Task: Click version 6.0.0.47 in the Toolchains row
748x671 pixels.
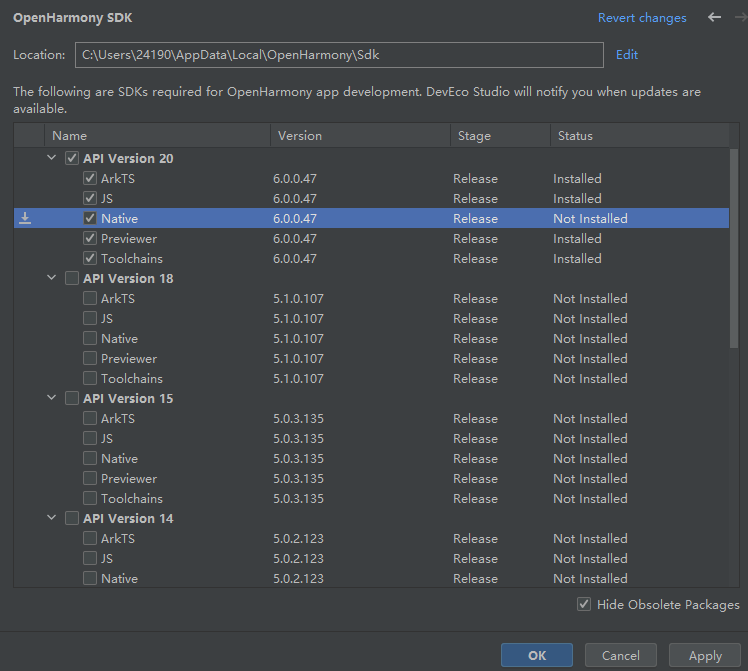Action: click(x=294, y=258)
